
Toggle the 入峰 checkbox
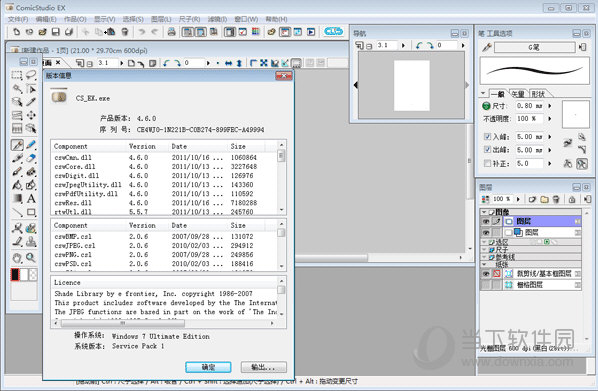coord(487,137)
